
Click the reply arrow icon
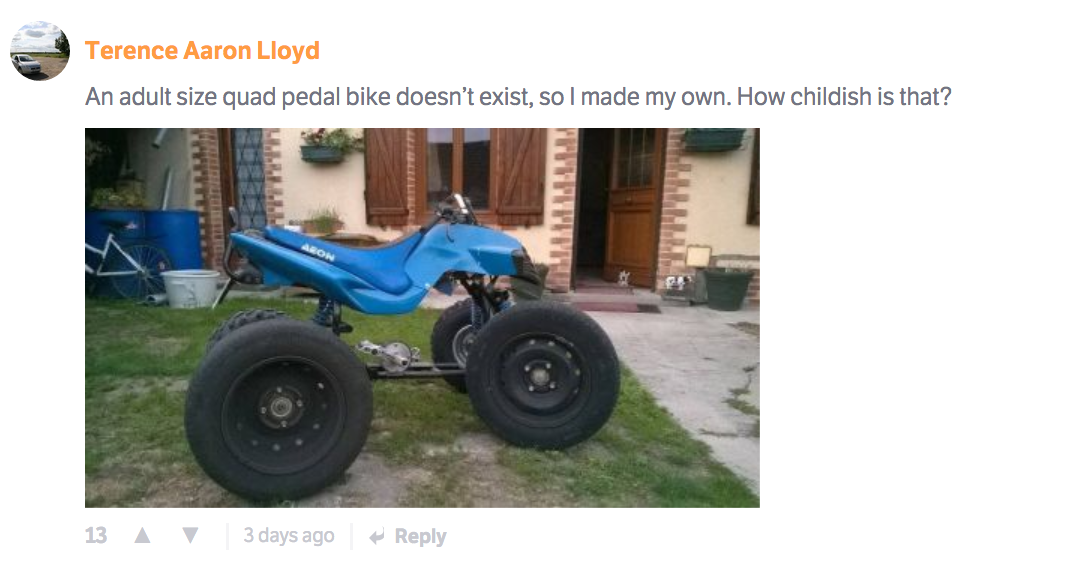click(x=377, y=536)
